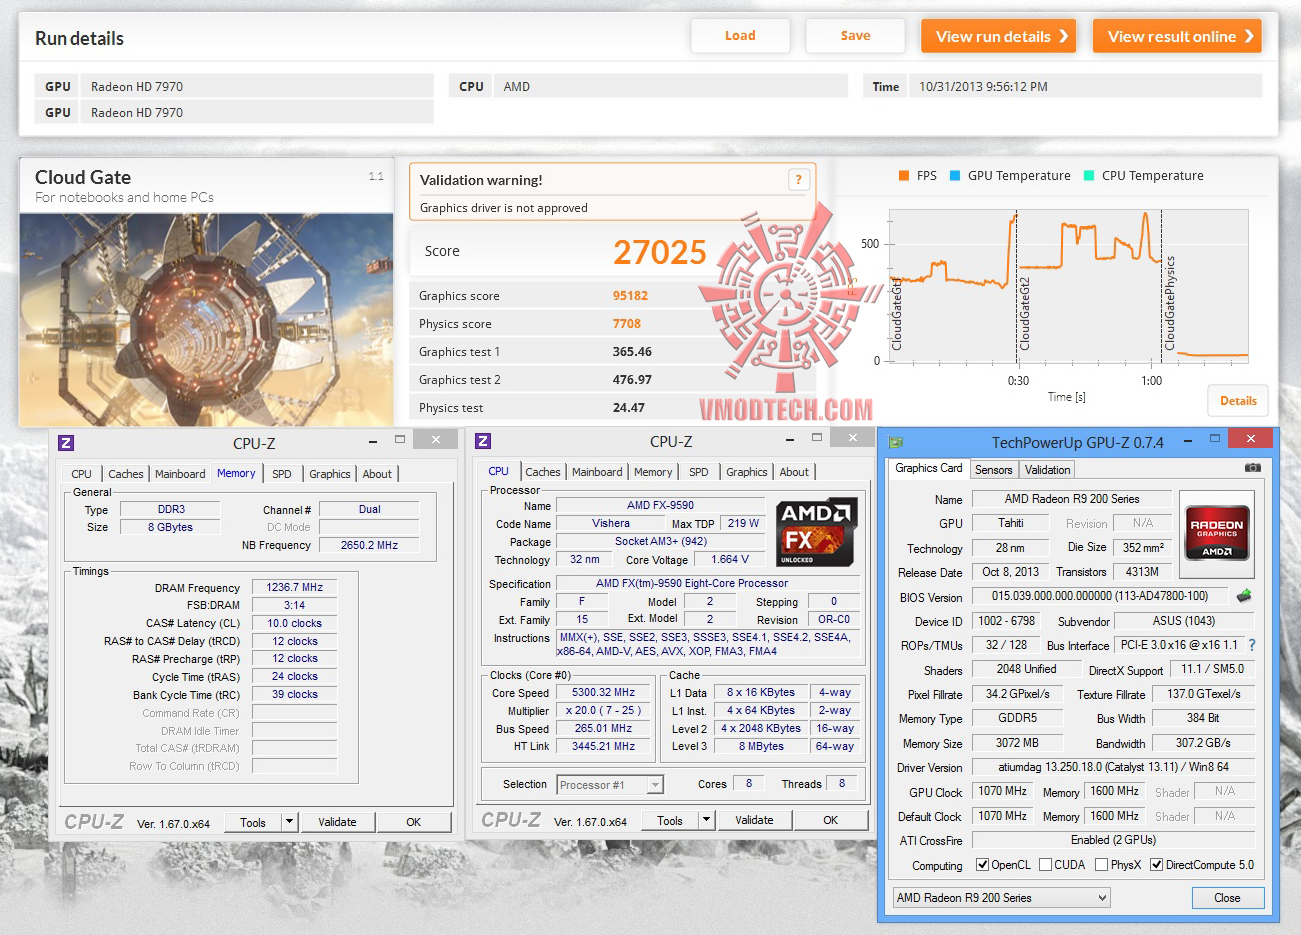This screenshot has height=935, width=1301.
Task: Open View result online
Action: [x=1177, y=36]
